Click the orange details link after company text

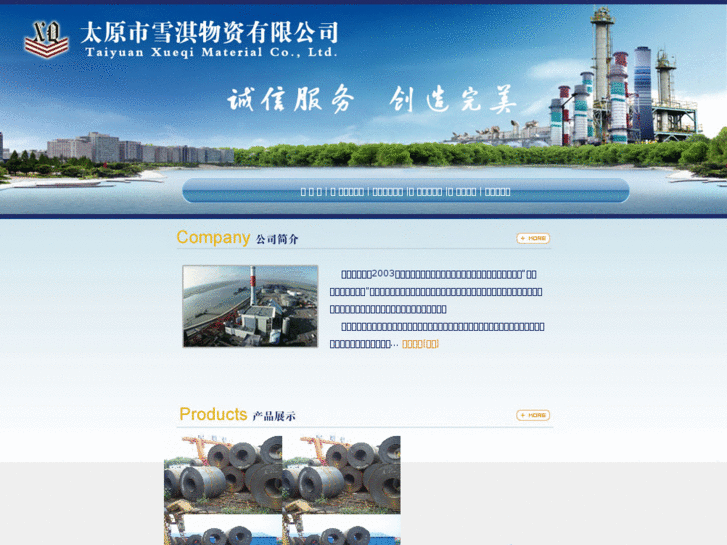[x=420, y=344]
